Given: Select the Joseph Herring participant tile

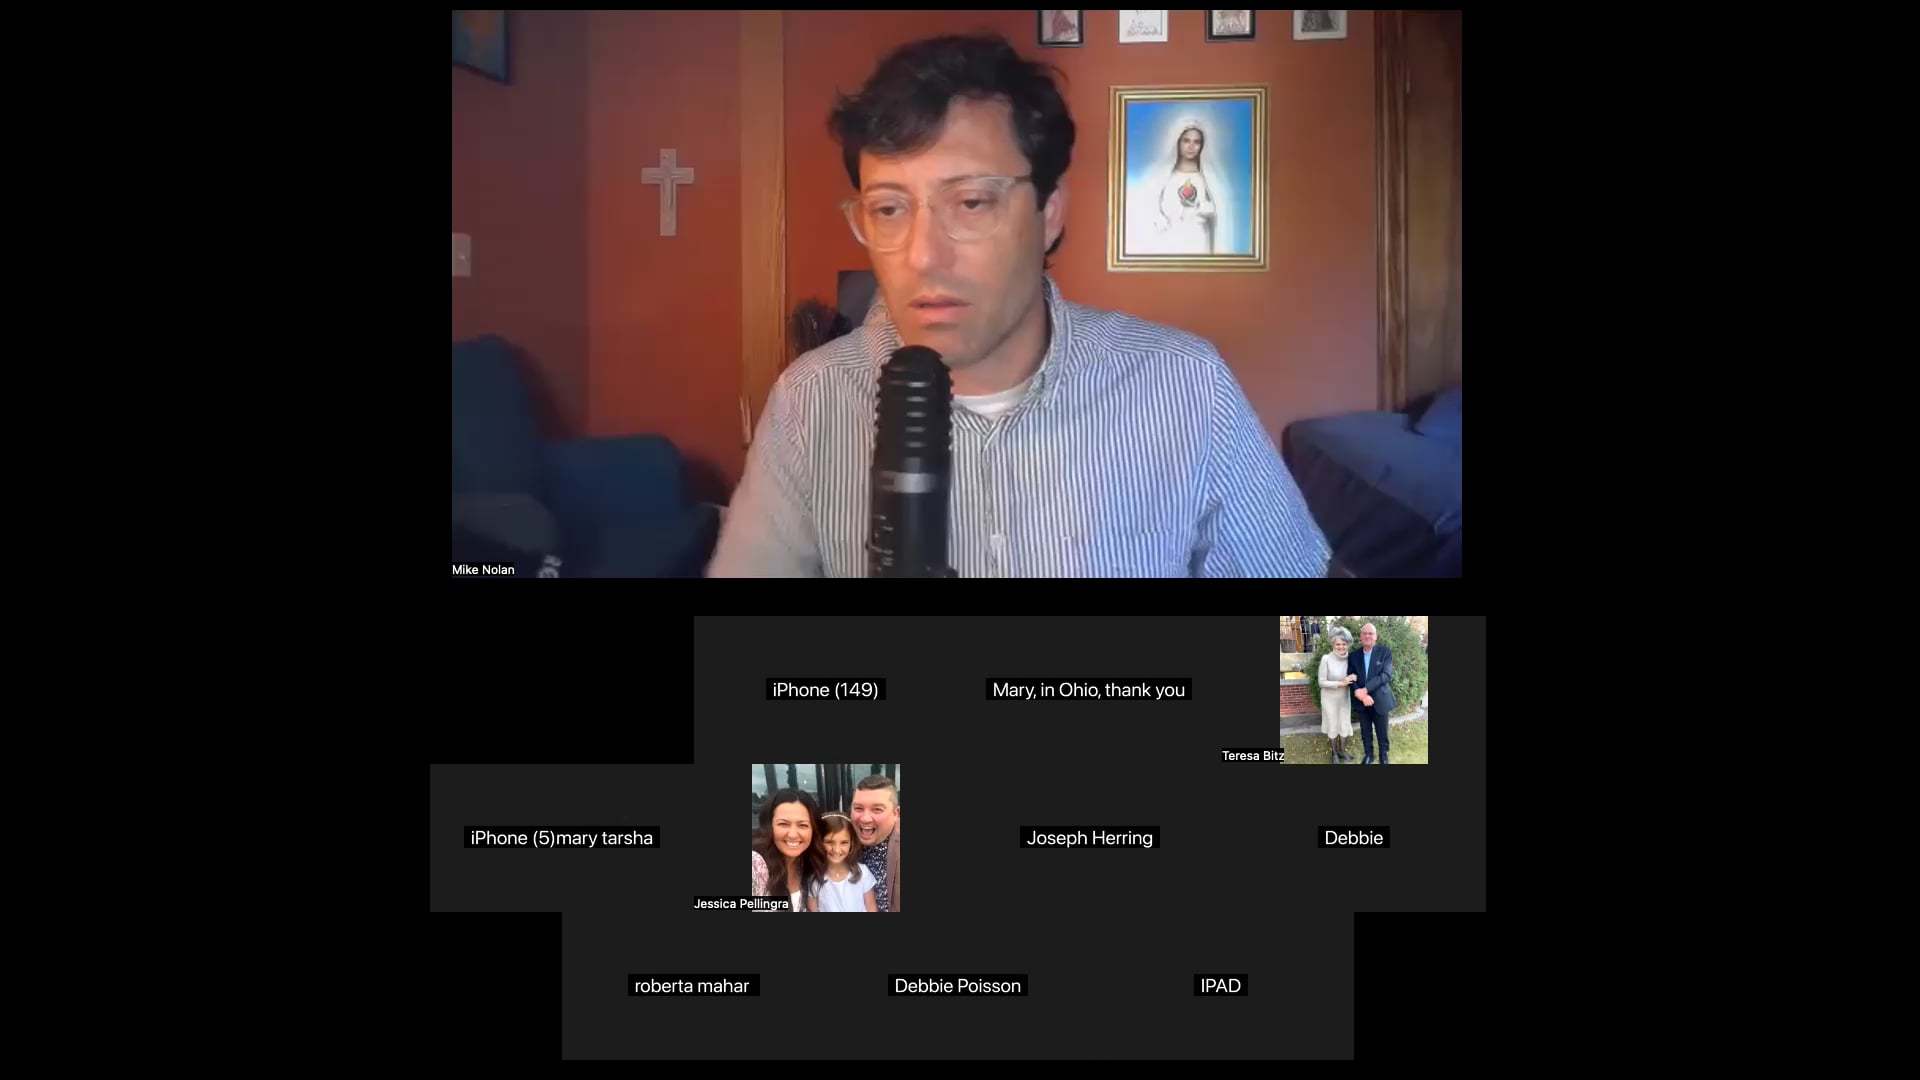Looking at the screenshot, I should point(1089,838).
